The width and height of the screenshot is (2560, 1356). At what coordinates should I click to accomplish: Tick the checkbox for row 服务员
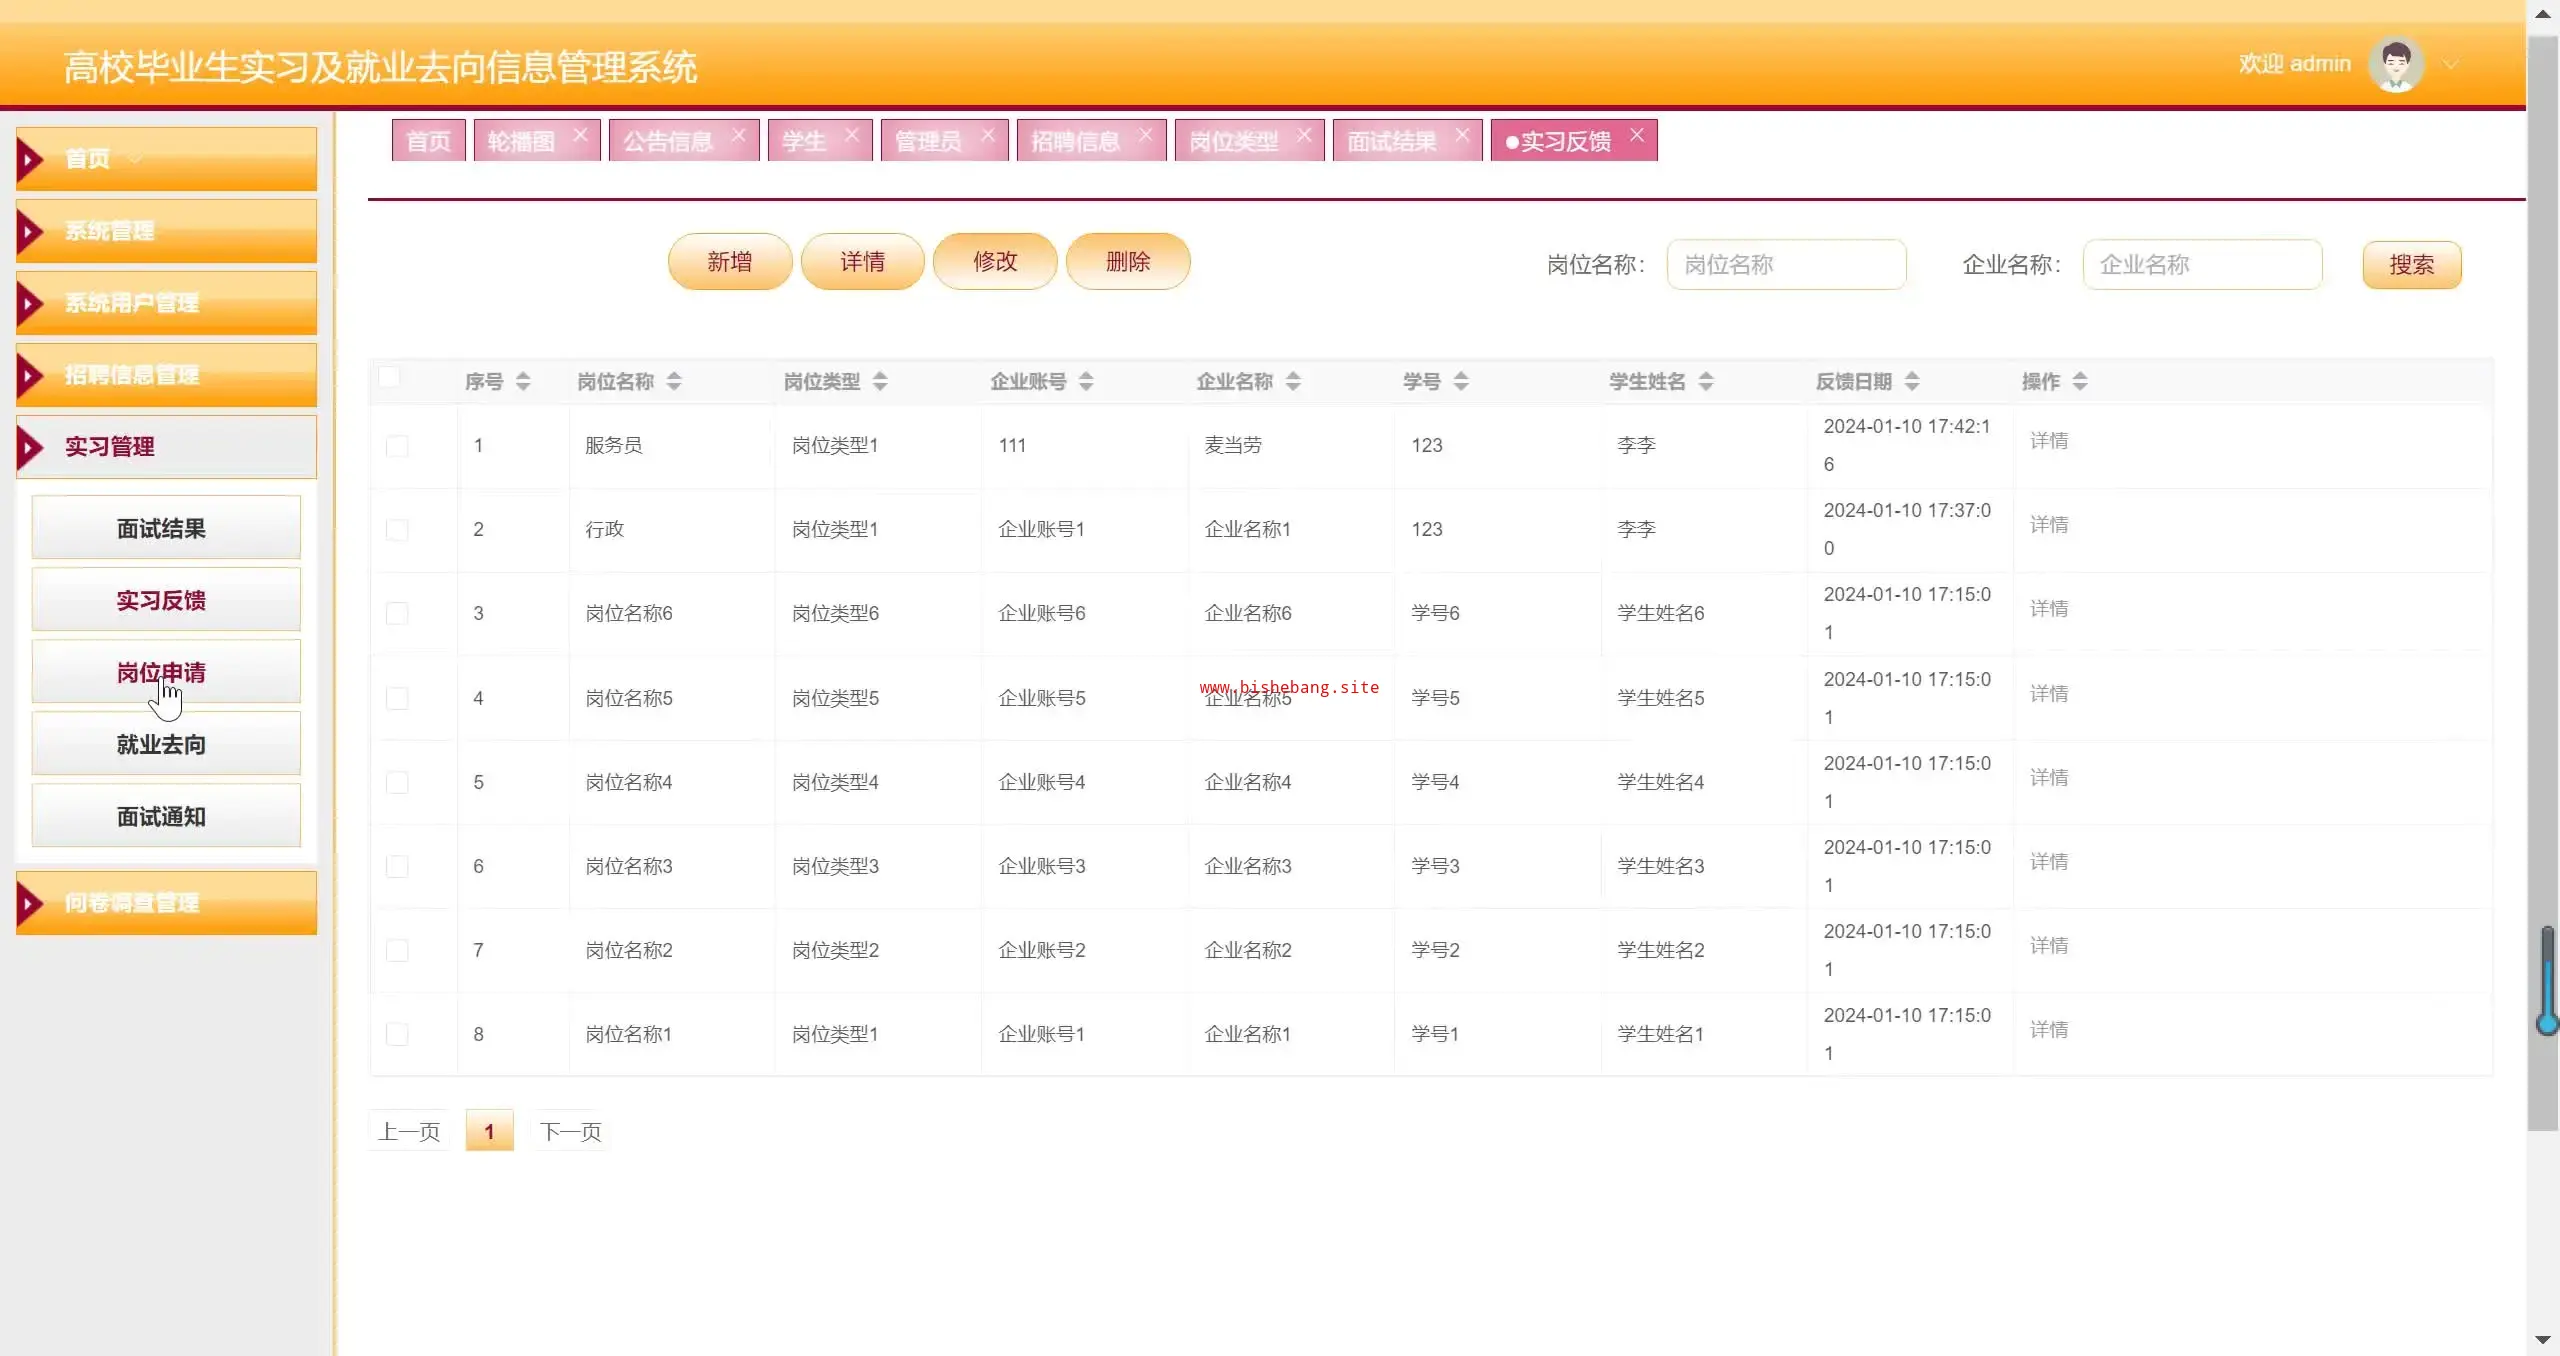(x=397, y=446)
